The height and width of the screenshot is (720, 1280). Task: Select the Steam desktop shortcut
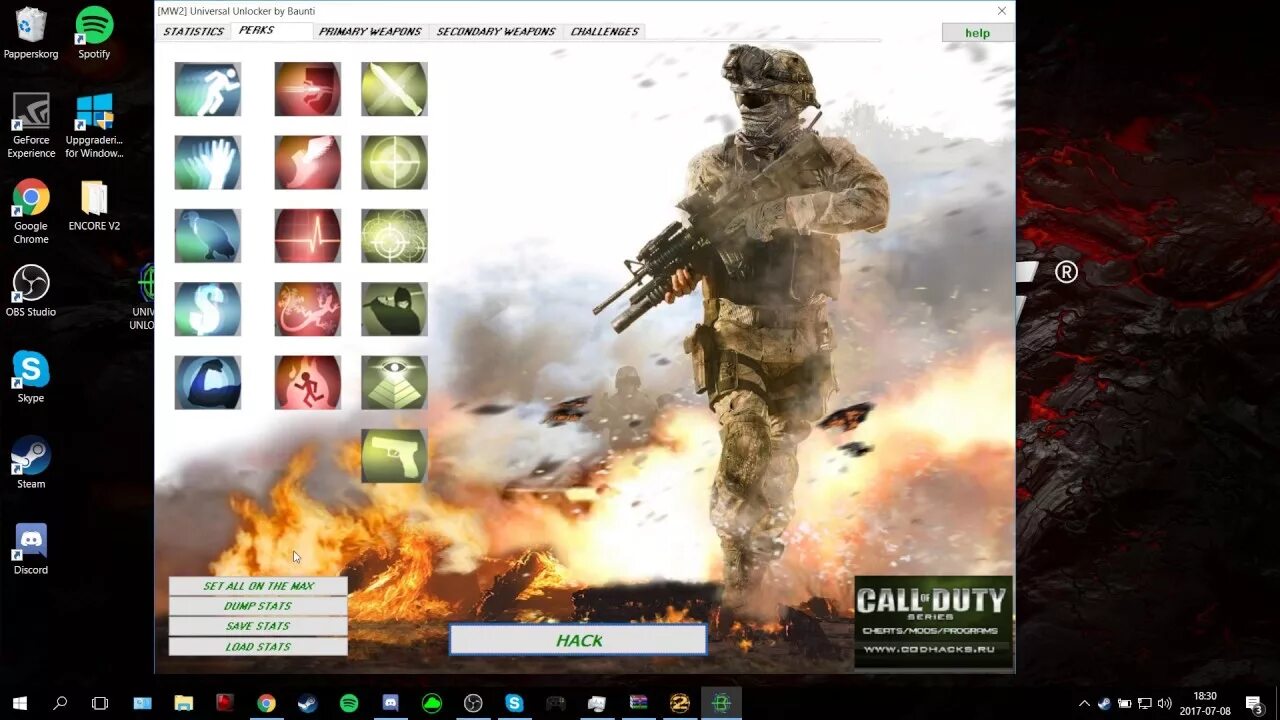coord(31,463)
